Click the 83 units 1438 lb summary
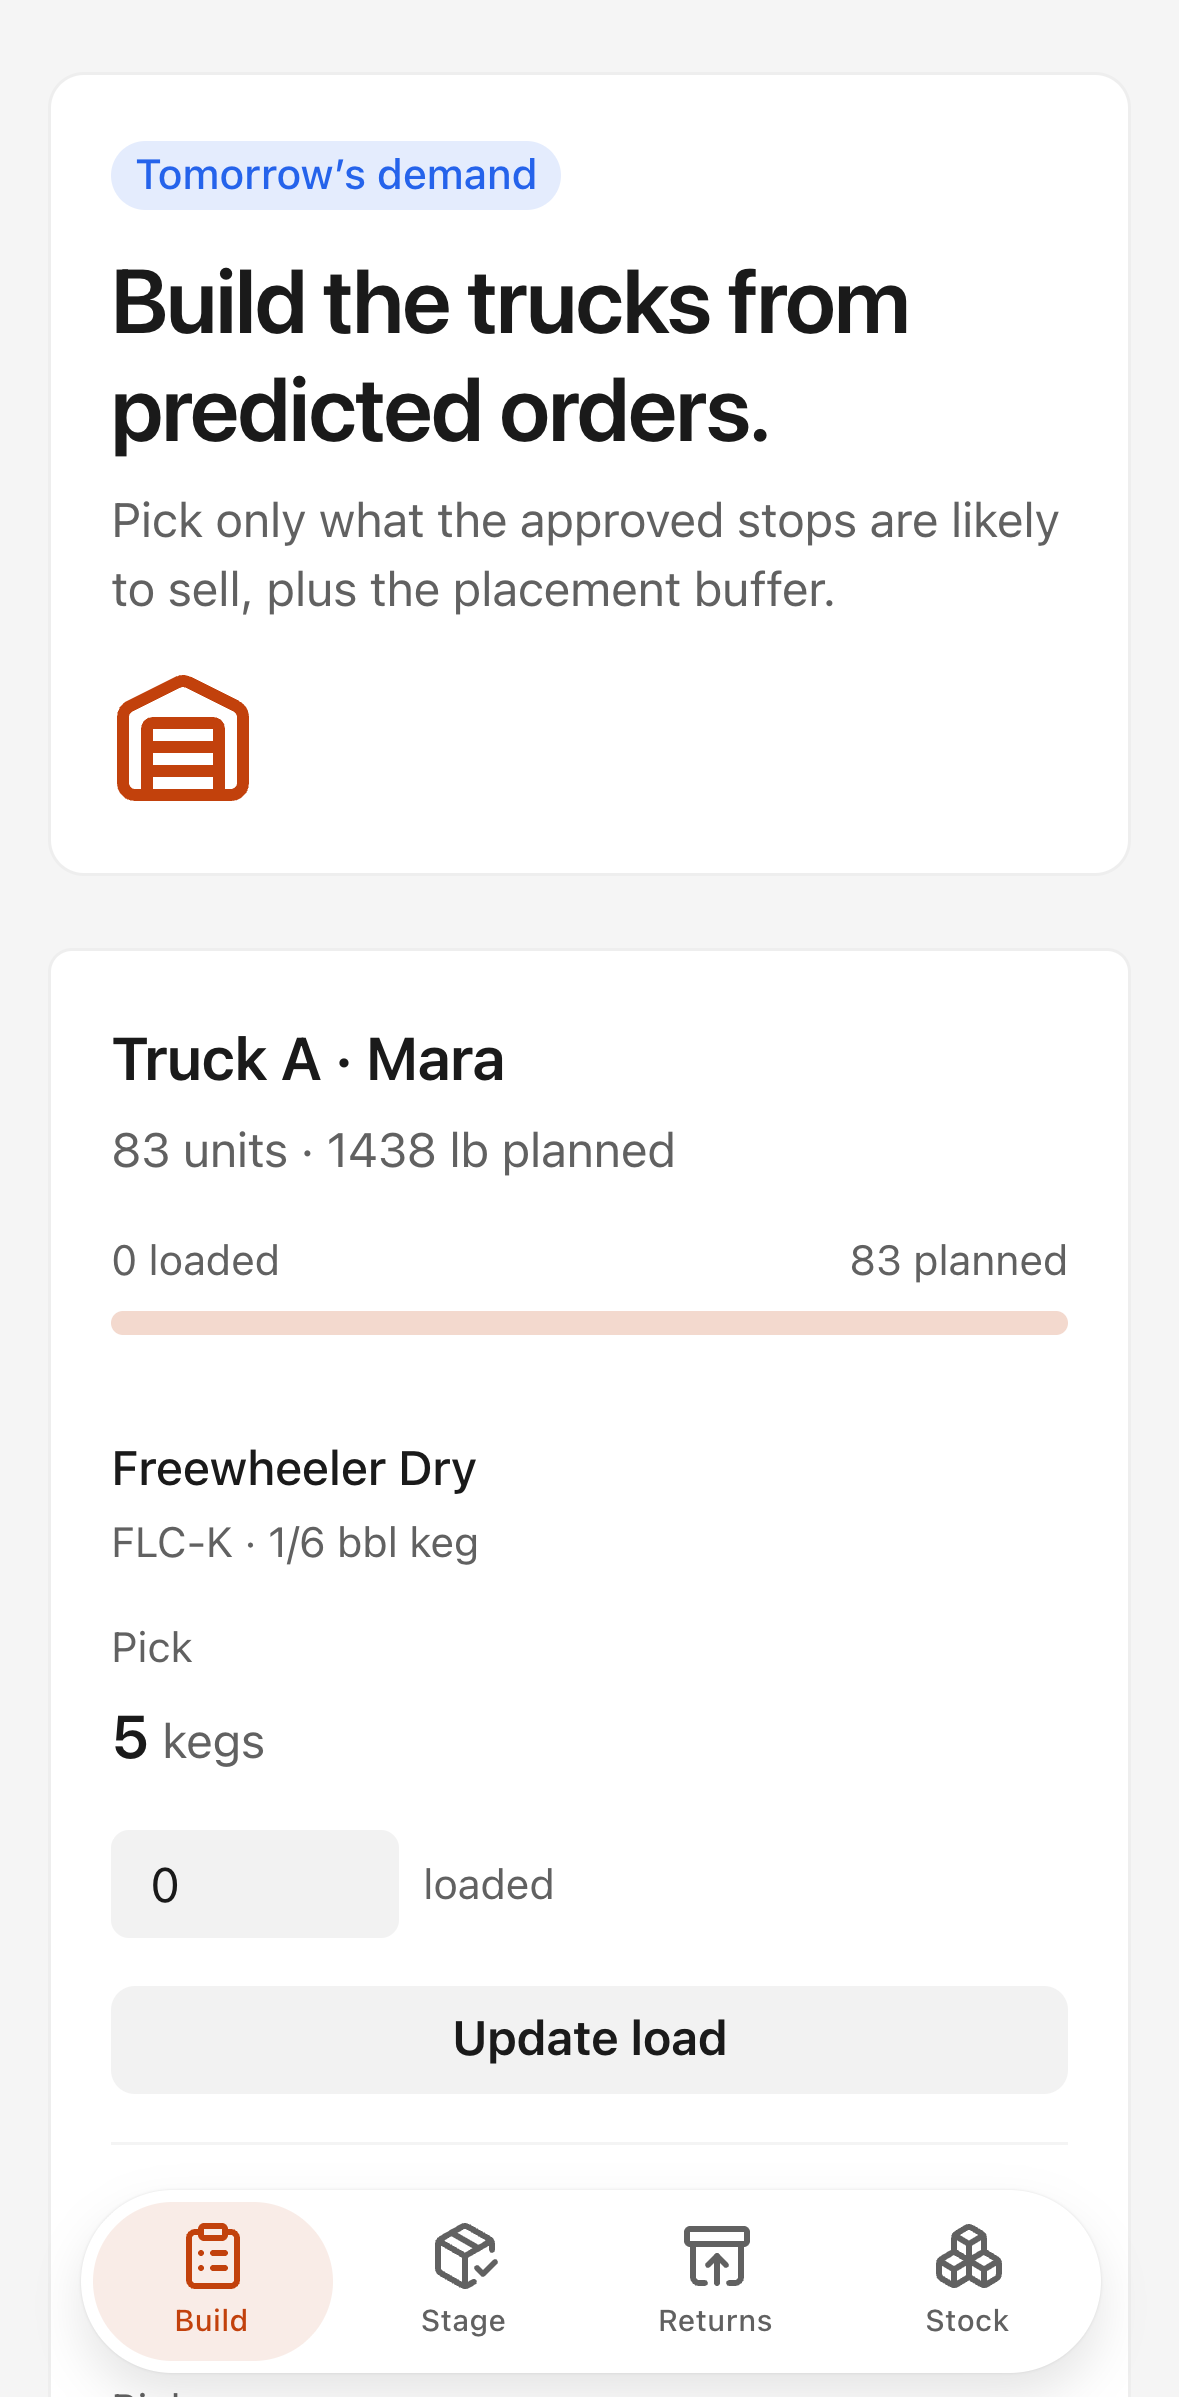 tap(394, 1150)
